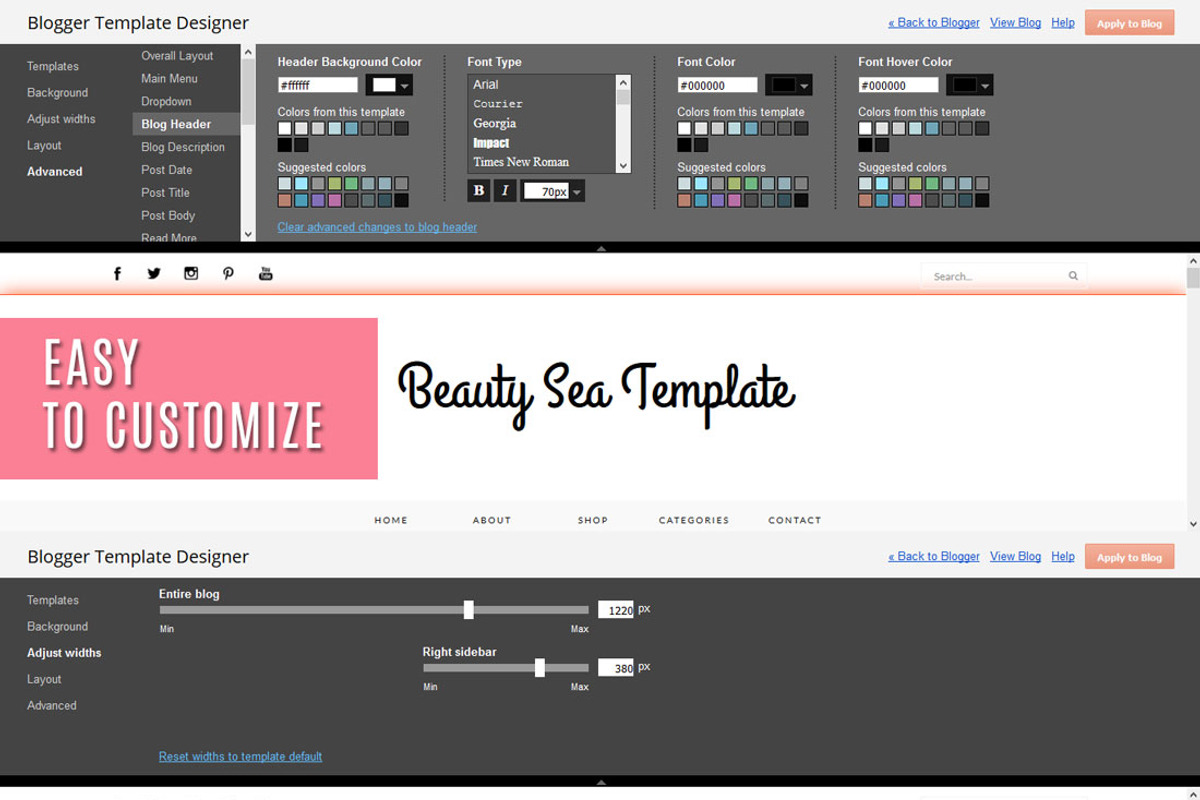Select Advanced in lower designer sidebar

click(x=52, y=705)
